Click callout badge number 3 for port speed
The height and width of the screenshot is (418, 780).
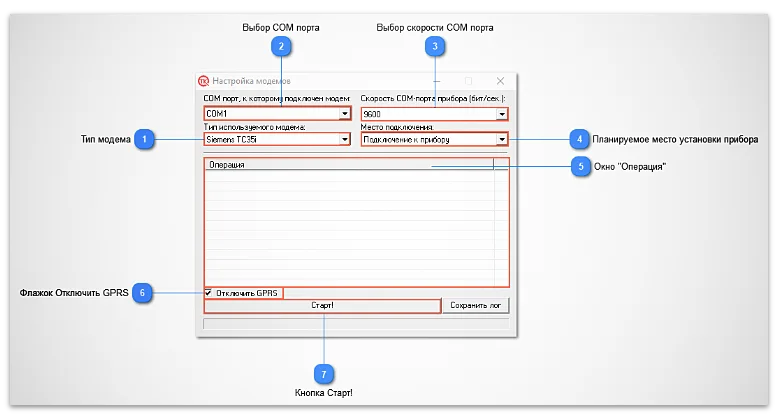pyautogui.click(x=434, y=46)
